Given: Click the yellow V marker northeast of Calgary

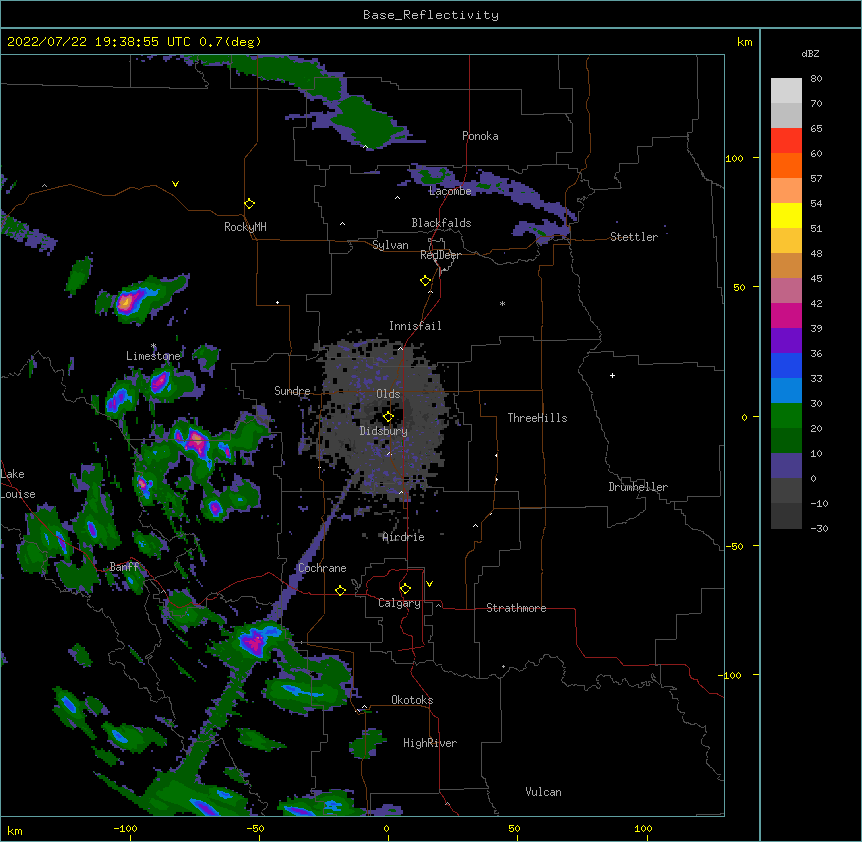Looking at the screenshot, I should tap(429, 584).
